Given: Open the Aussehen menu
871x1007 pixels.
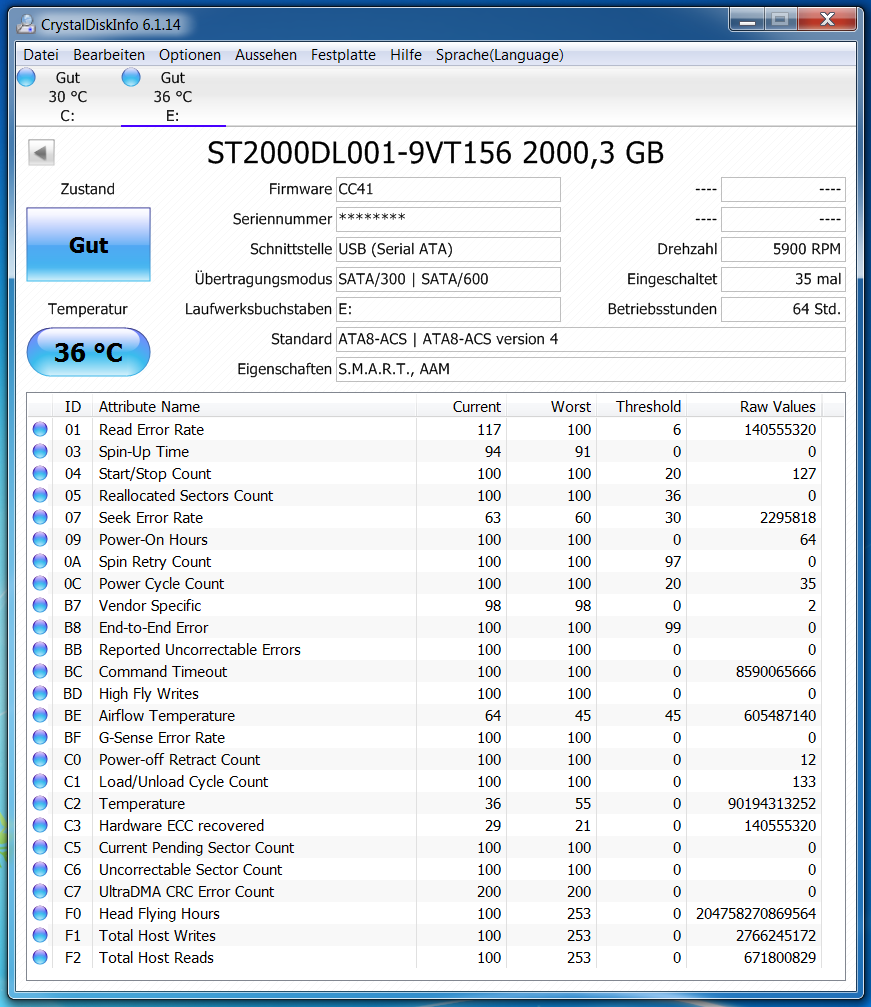Looking at the screenshot, I should 266,55.
